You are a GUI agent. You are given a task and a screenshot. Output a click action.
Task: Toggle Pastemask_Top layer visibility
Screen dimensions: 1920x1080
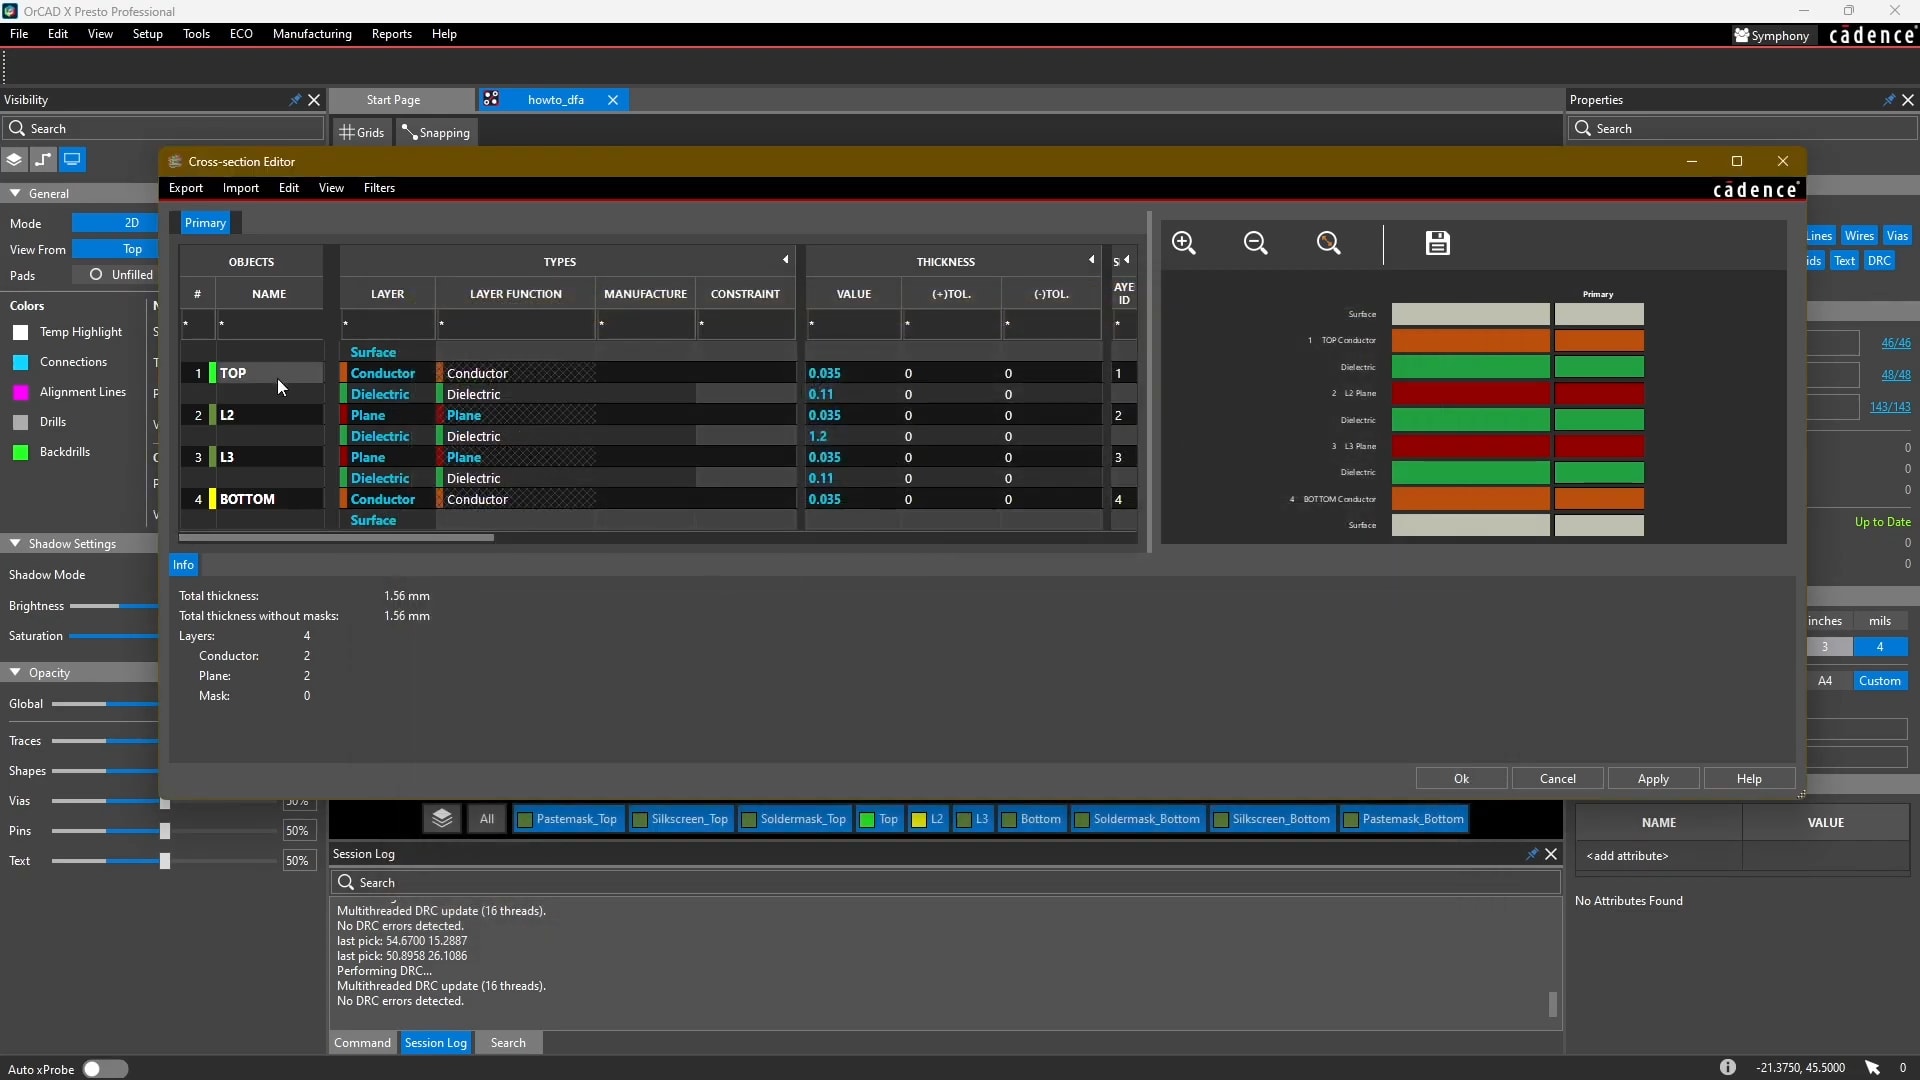coord(567,819)
